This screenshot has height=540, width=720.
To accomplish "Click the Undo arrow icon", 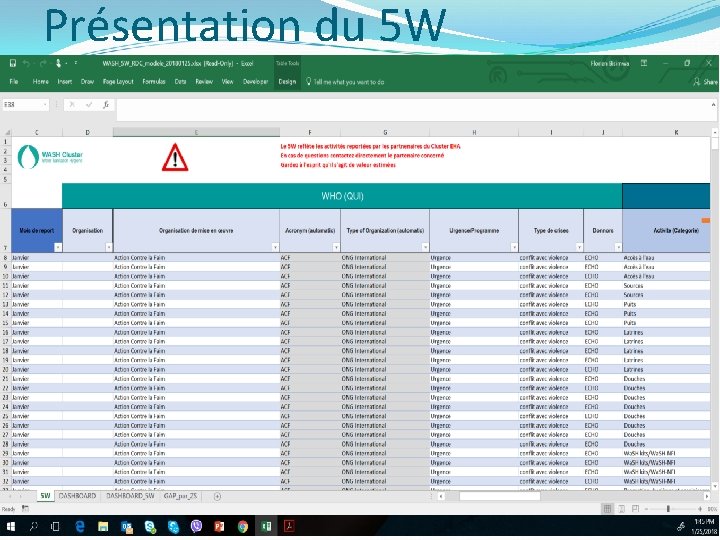I will point(27,63).
